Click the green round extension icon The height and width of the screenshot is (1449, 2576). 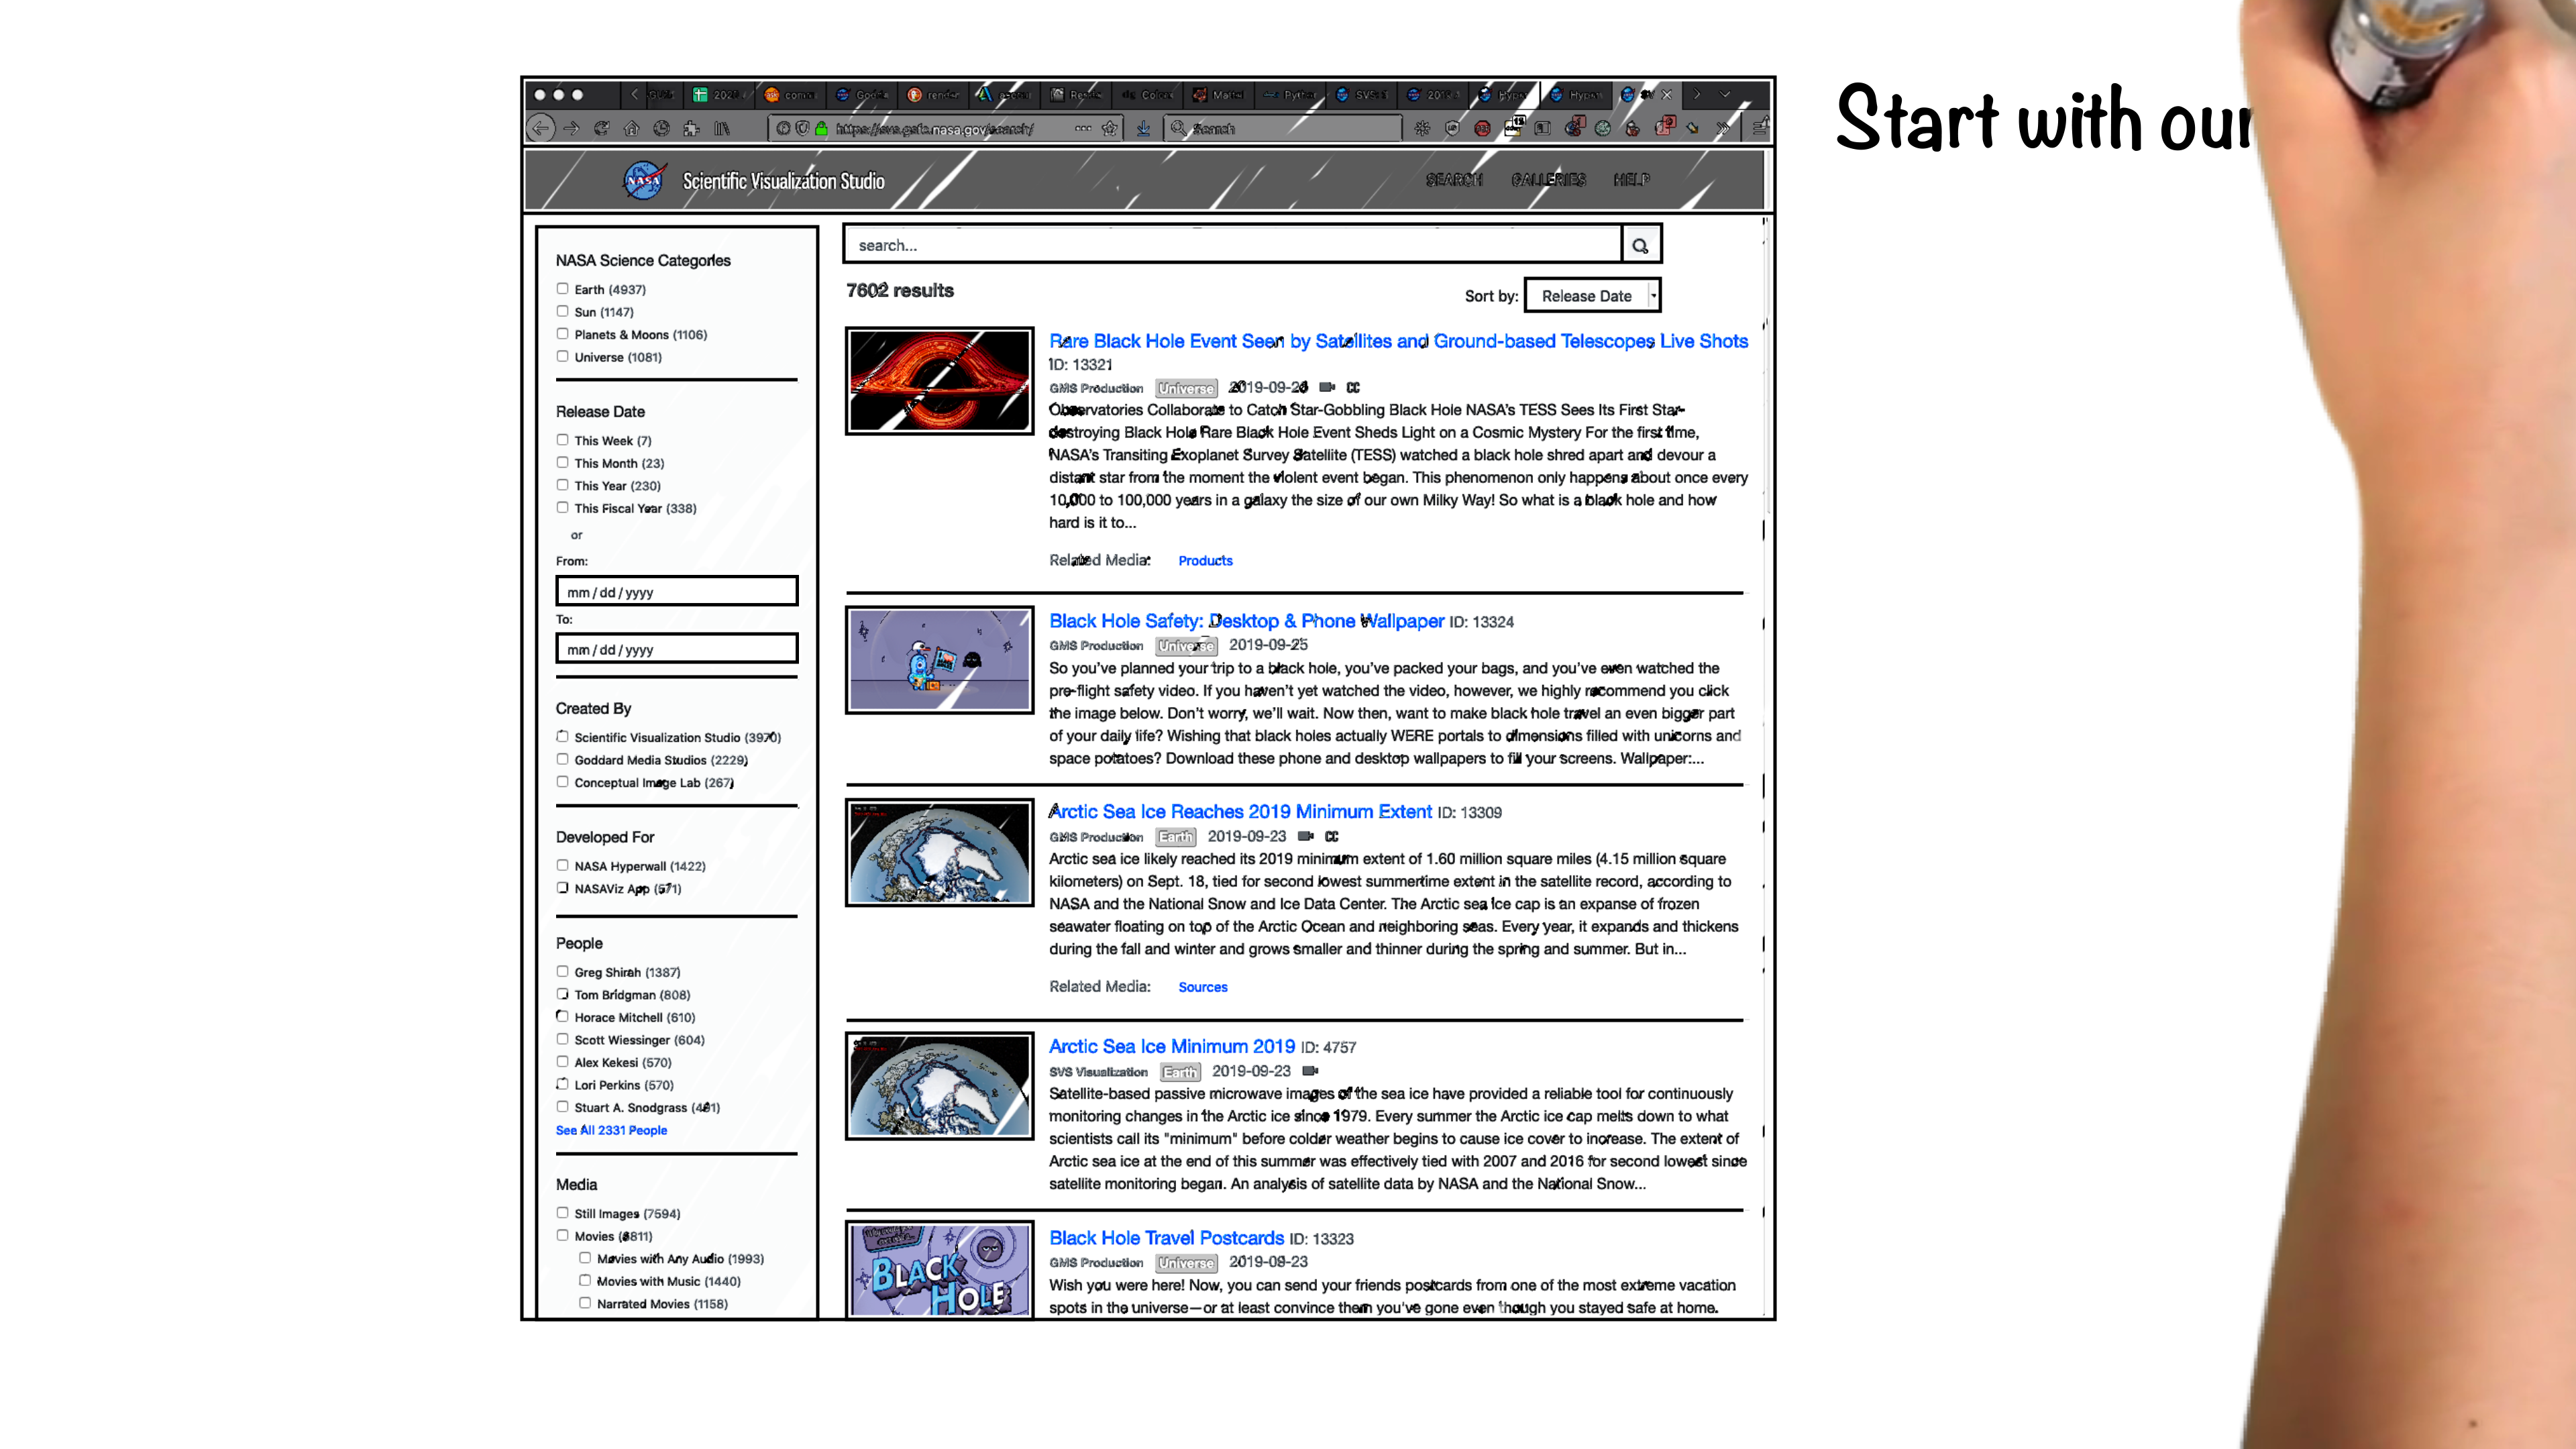pos(1602,128)
